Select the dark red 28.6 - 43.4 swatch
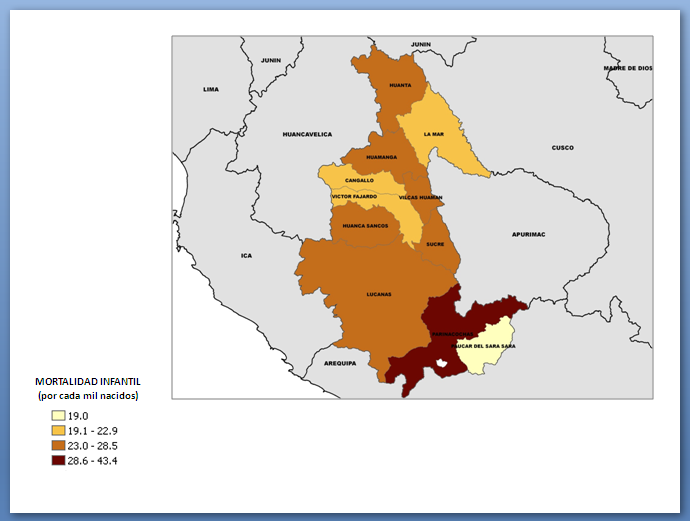690x521 pixels. pos(59,461)
